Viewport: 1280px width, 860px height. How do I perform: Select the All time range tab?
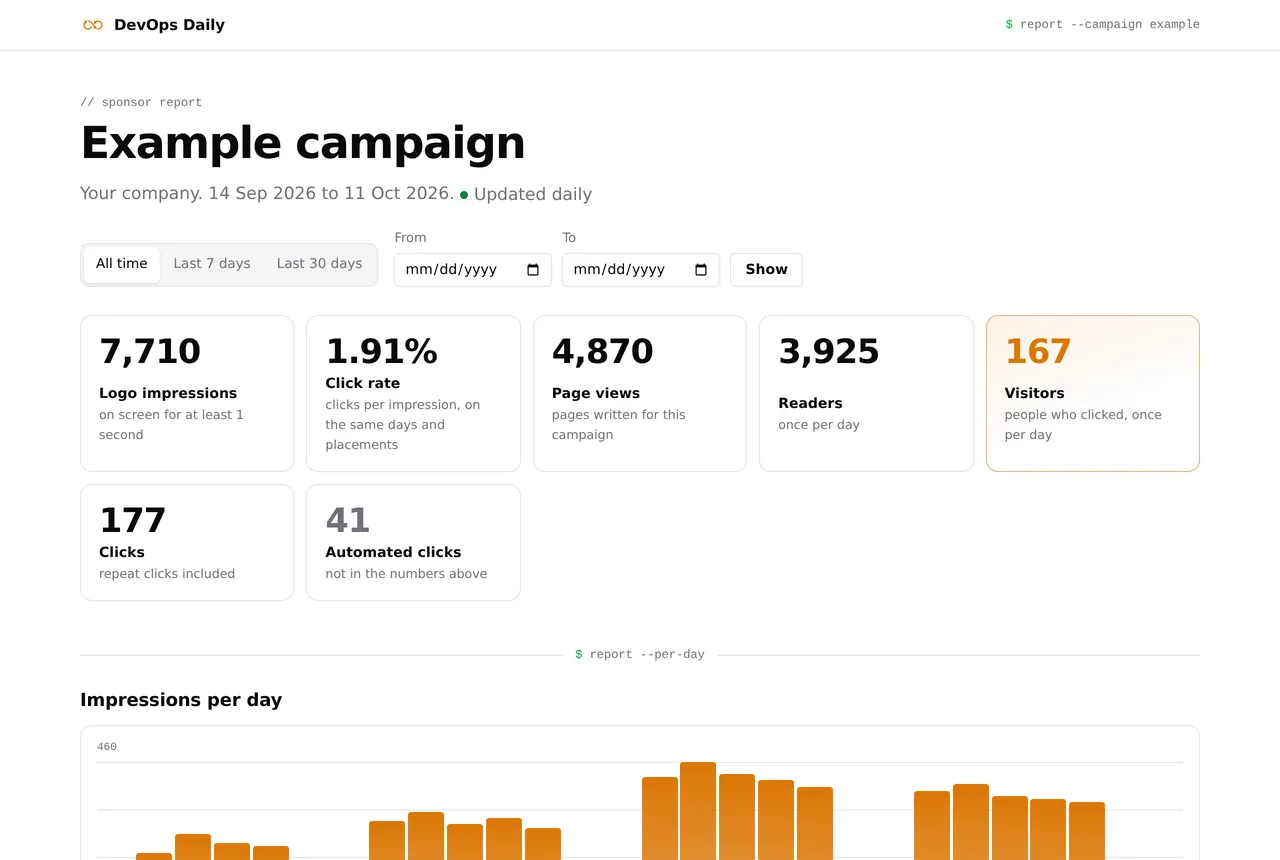(122, 265)
